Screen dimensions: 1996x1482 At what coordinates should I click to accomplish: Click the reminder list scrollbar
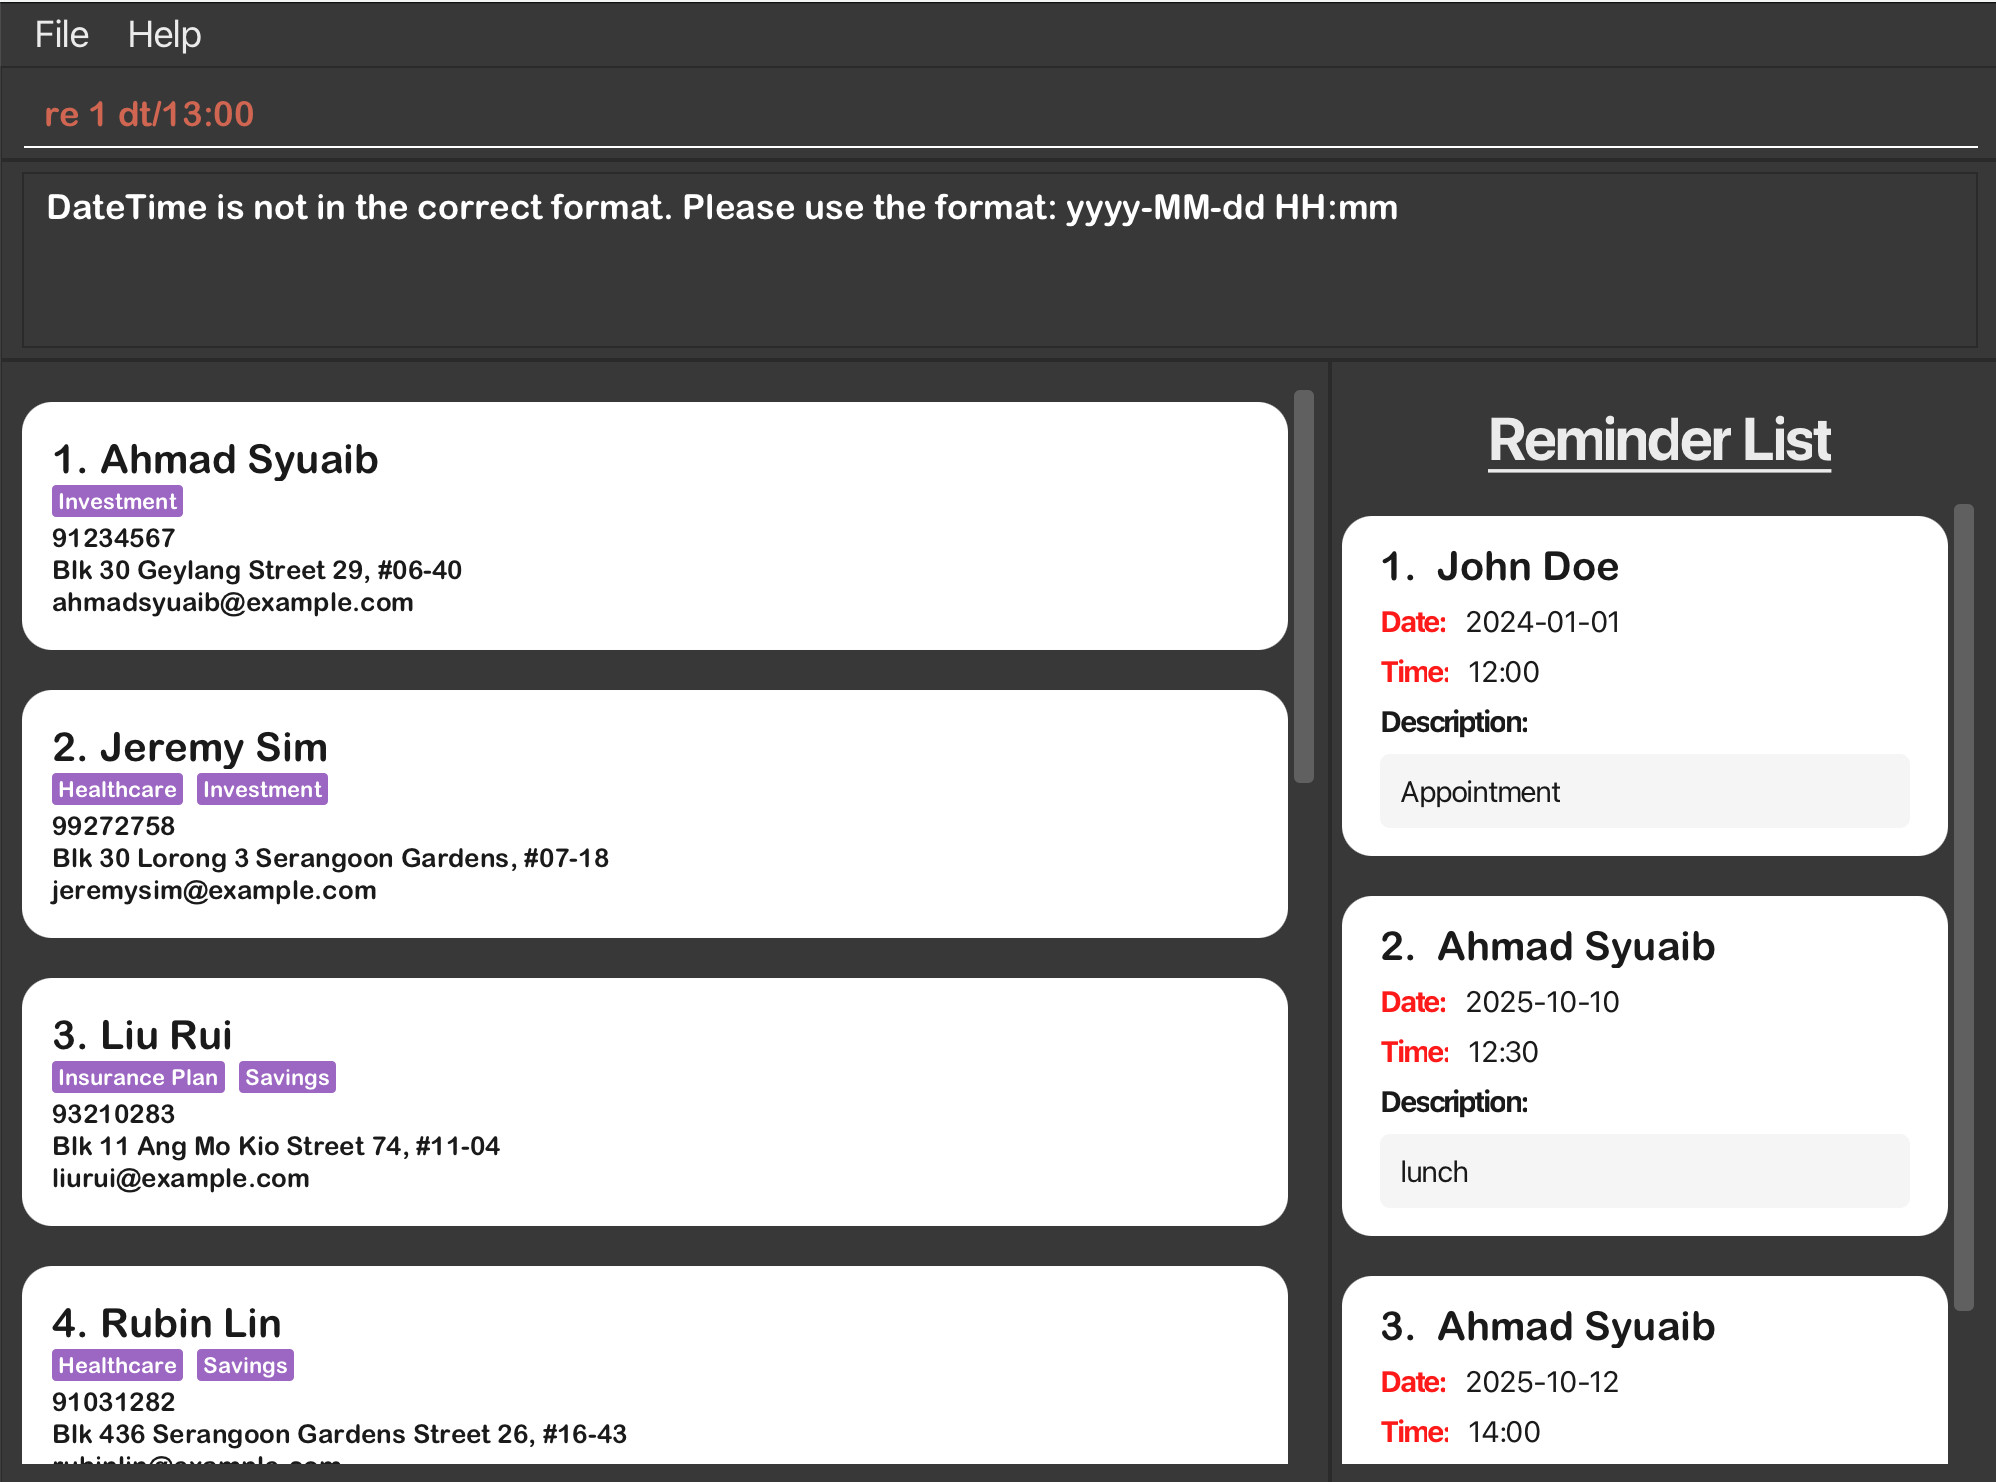1963,906
